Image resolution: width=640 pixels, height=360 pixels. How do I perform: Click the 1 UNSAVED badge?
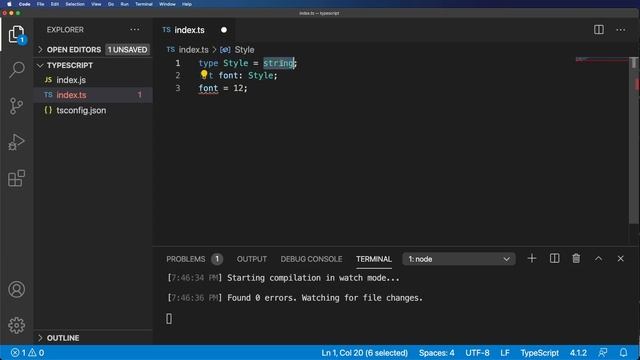point(127,50)
